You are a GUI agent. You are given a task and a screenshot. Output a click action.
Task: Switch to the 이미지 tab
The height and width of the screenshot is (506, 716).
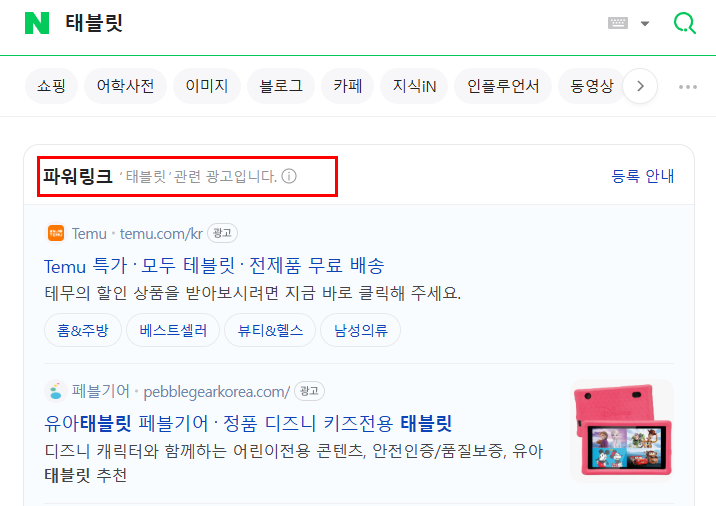point(207,86)
